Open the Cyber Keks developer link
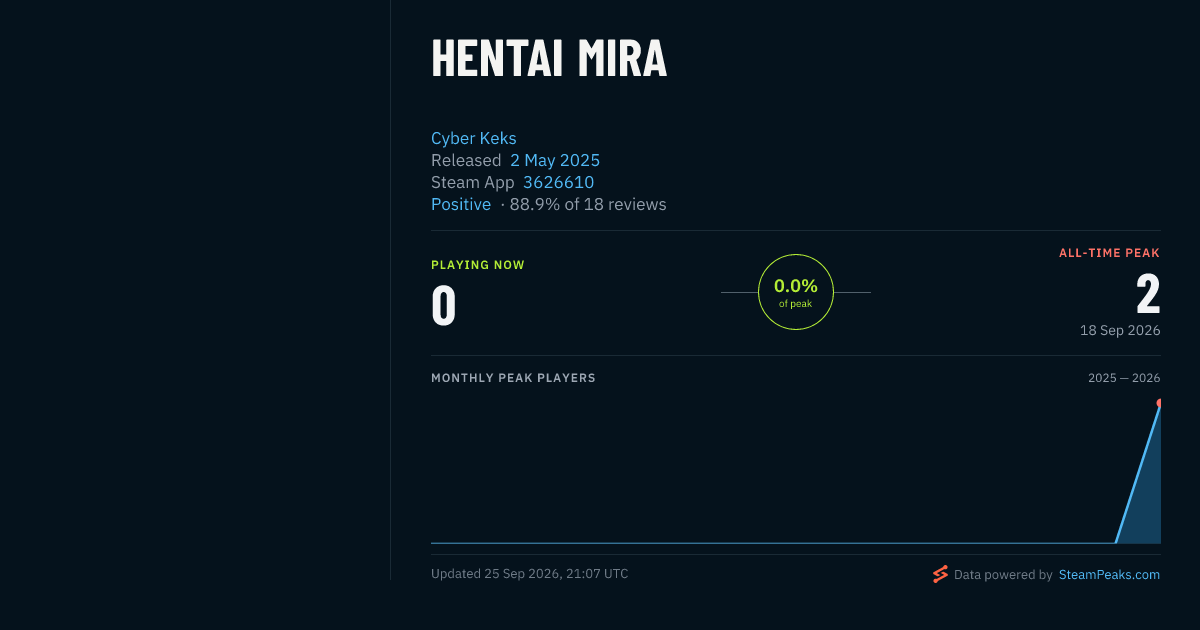Image resolution: width=1200 pixels, height=630 pixels. click(474, 138)
